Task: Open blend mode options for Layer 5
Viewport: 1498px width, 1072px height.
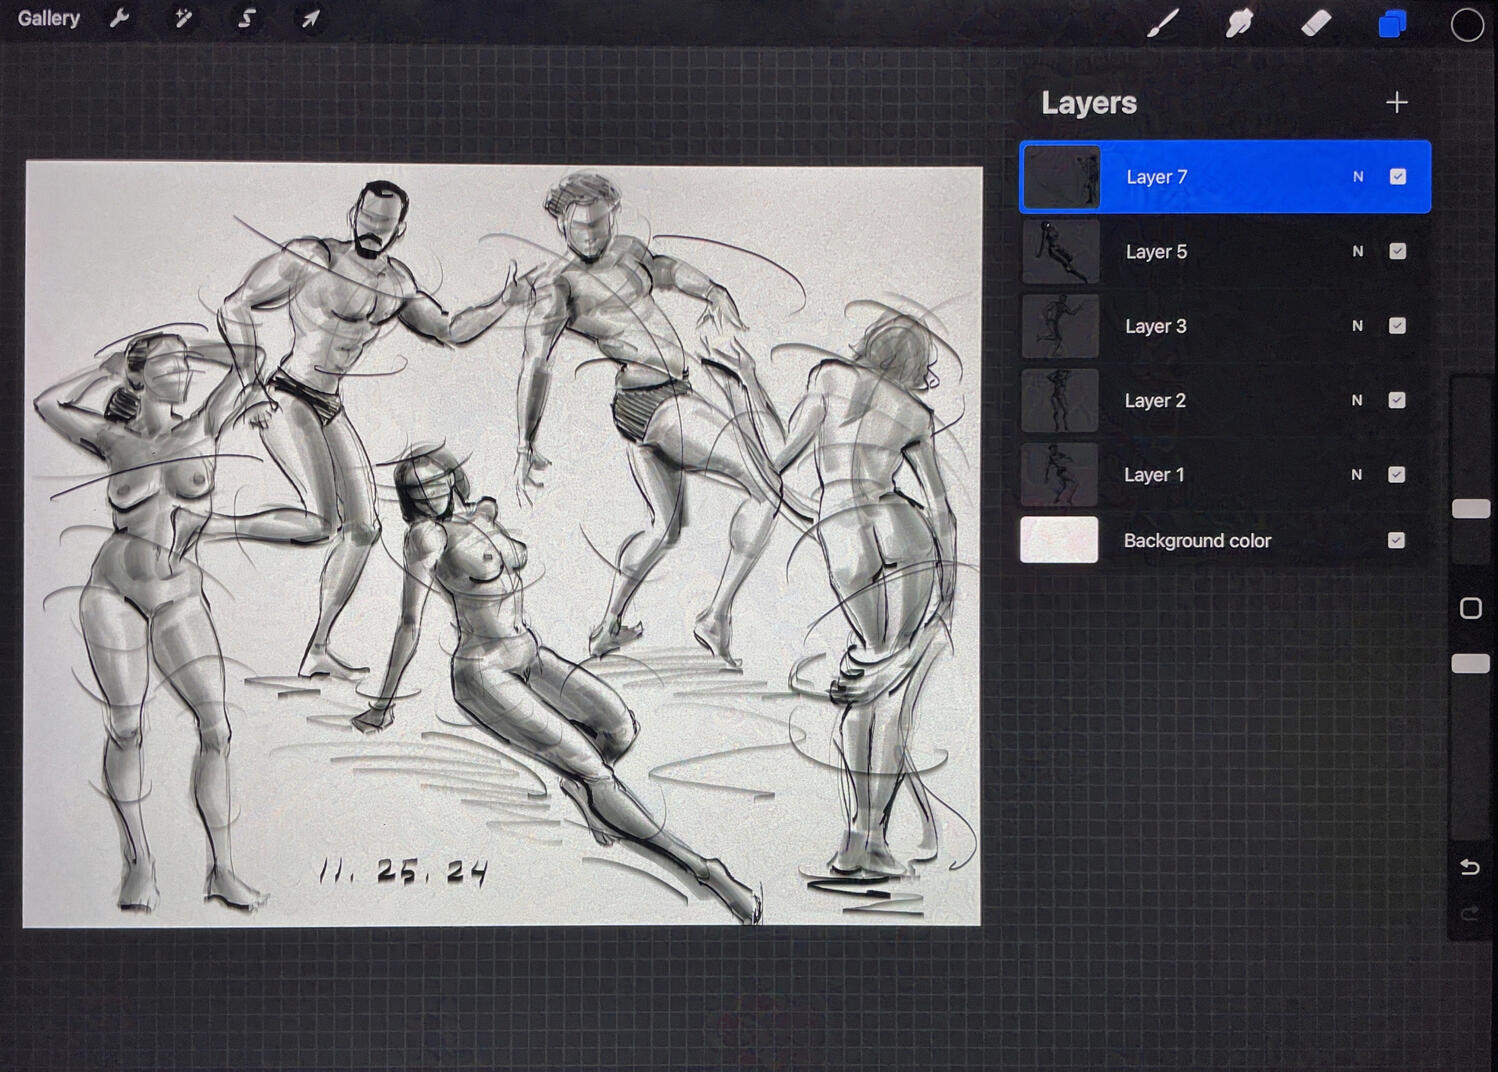Action: pos(1357,252)
